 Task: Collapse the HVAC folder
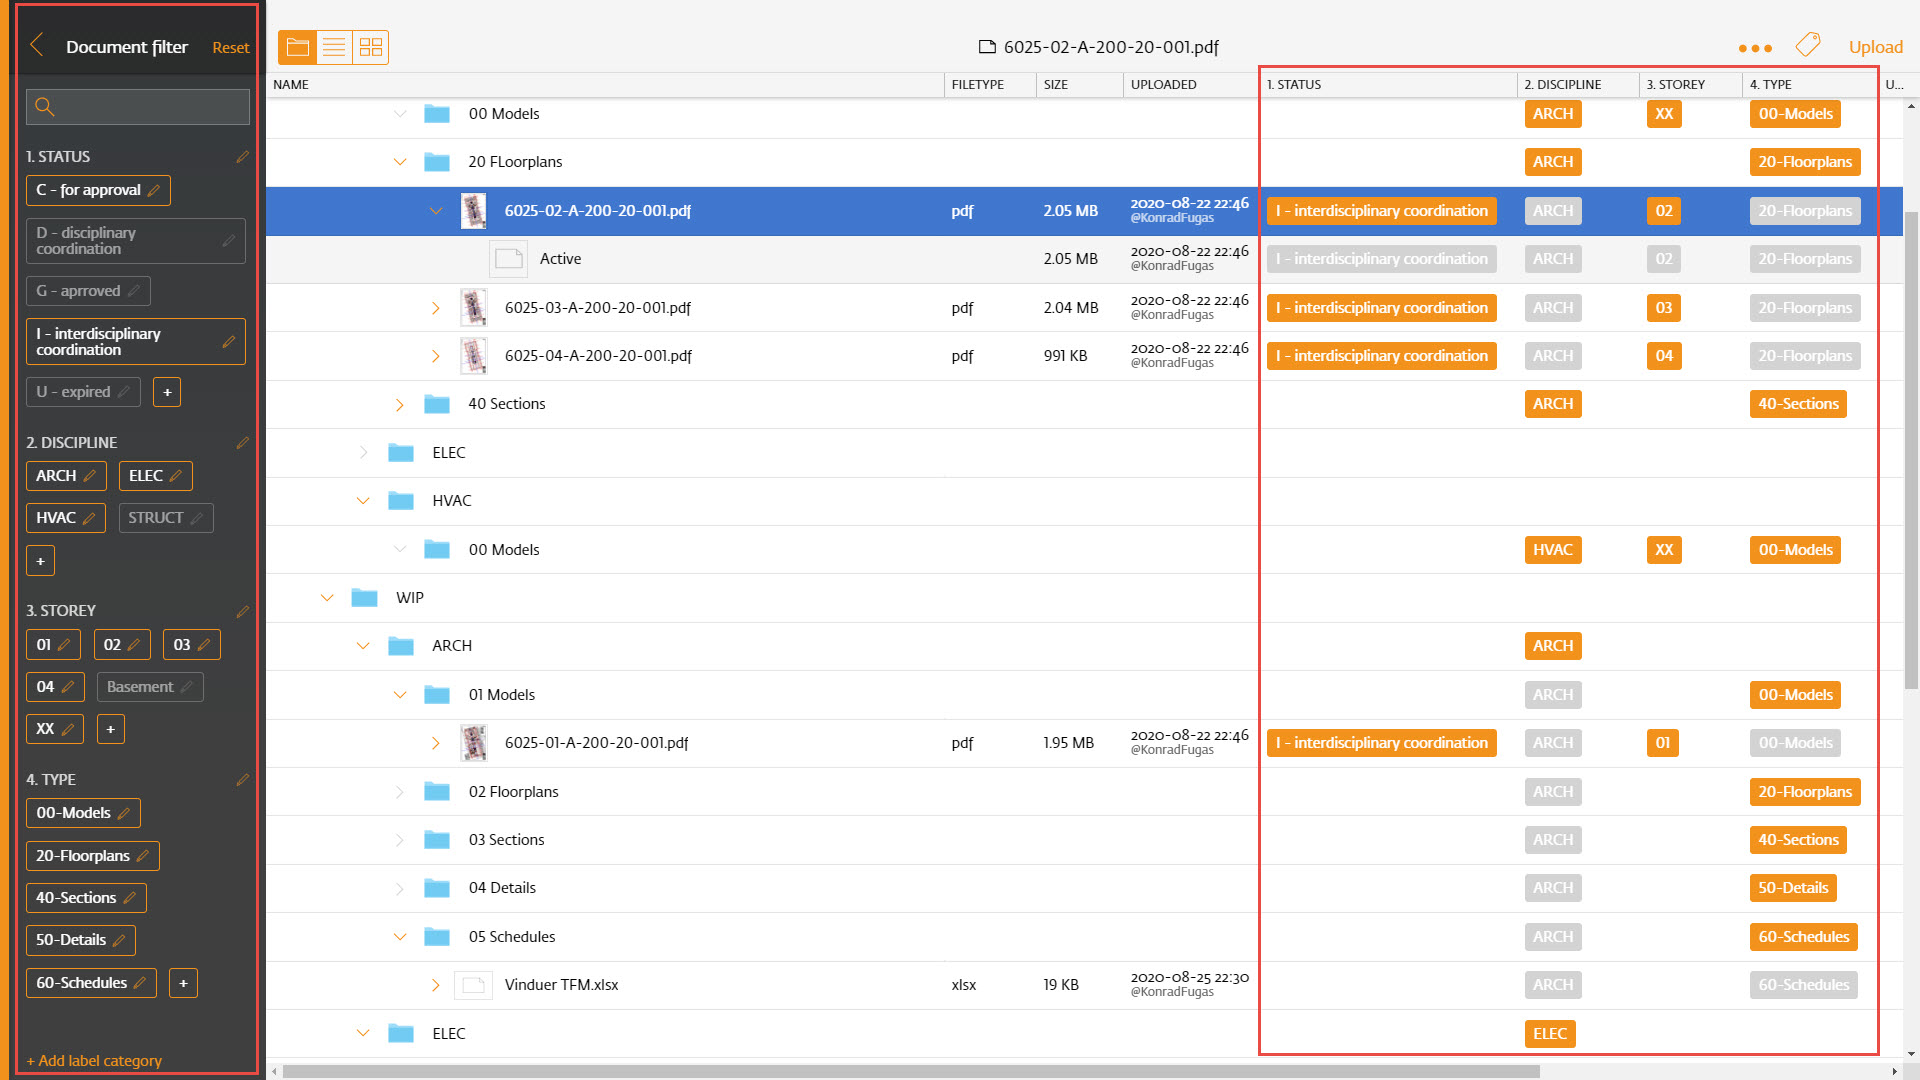pyautogui.click(x=363, y=501)
